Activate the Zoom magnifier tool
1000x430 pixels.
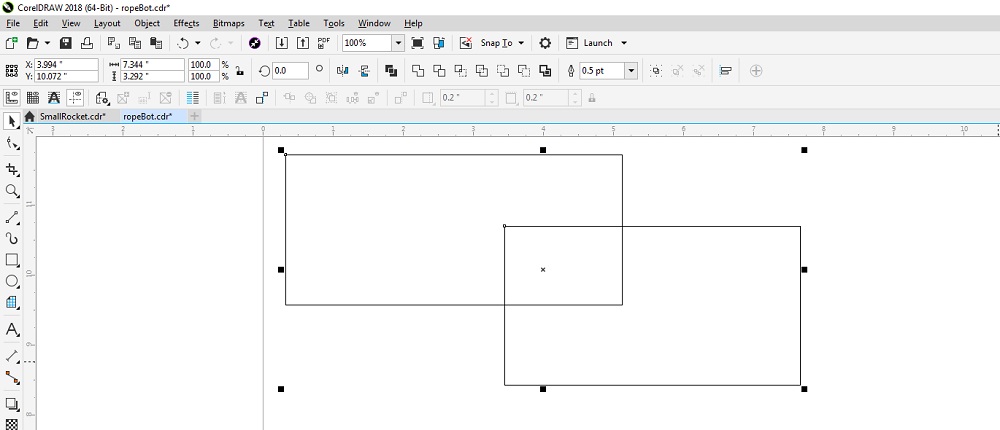pyautogui.click(x=11, y=190)
